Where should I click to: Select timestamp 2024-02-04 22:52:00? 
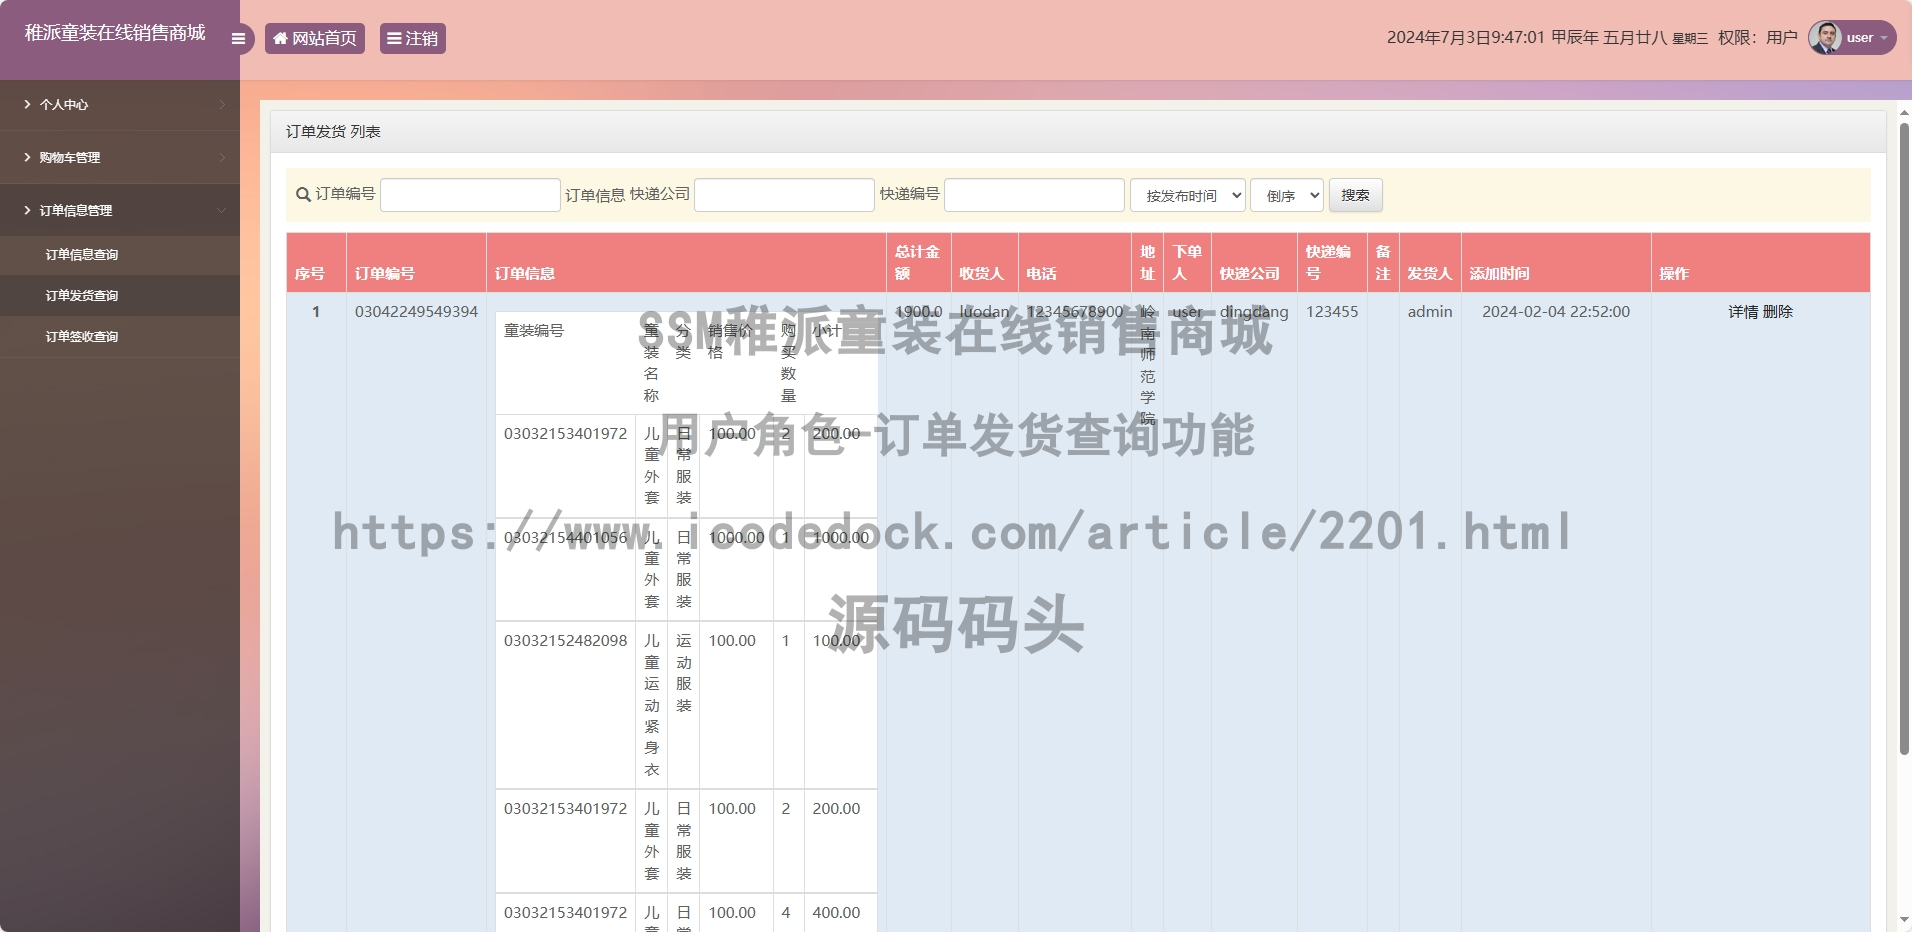click(x=1556, y=312)
